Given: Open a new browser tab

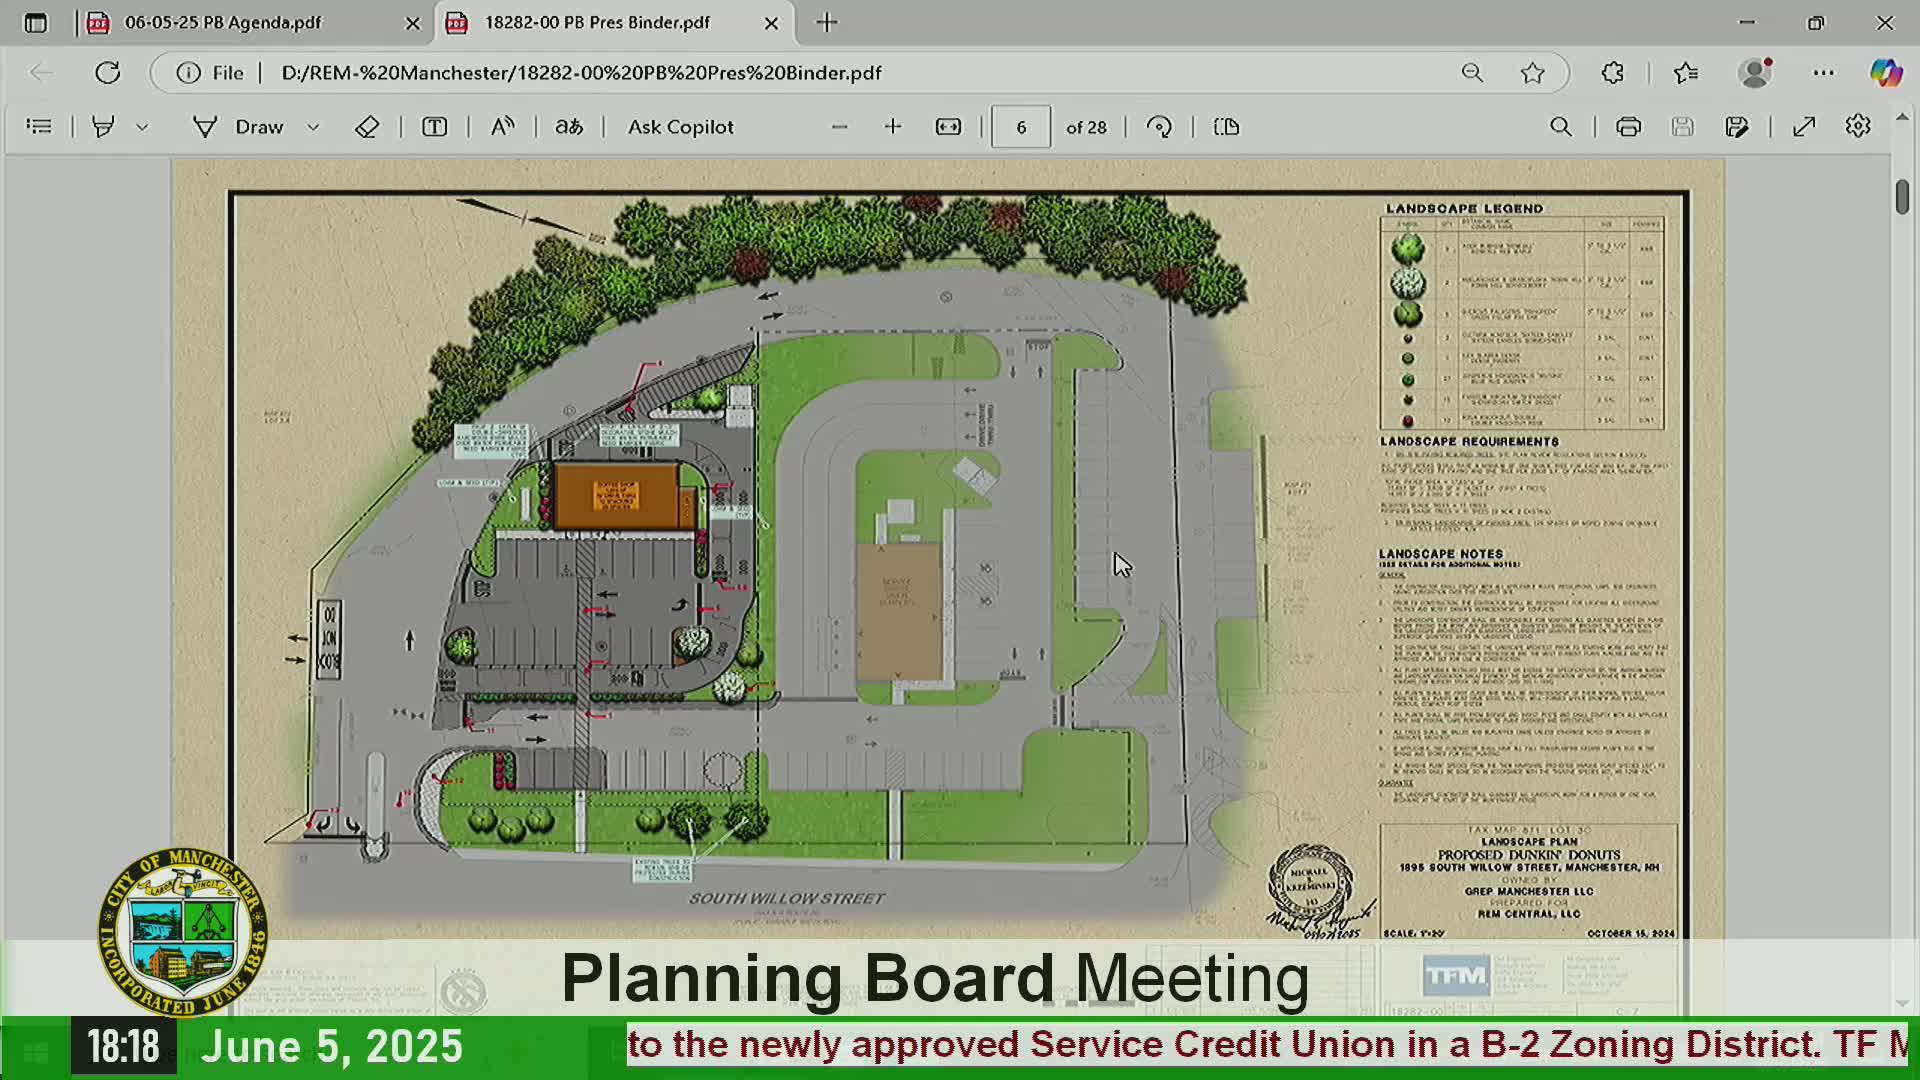Looking at the screenshot, I should 827,23.
